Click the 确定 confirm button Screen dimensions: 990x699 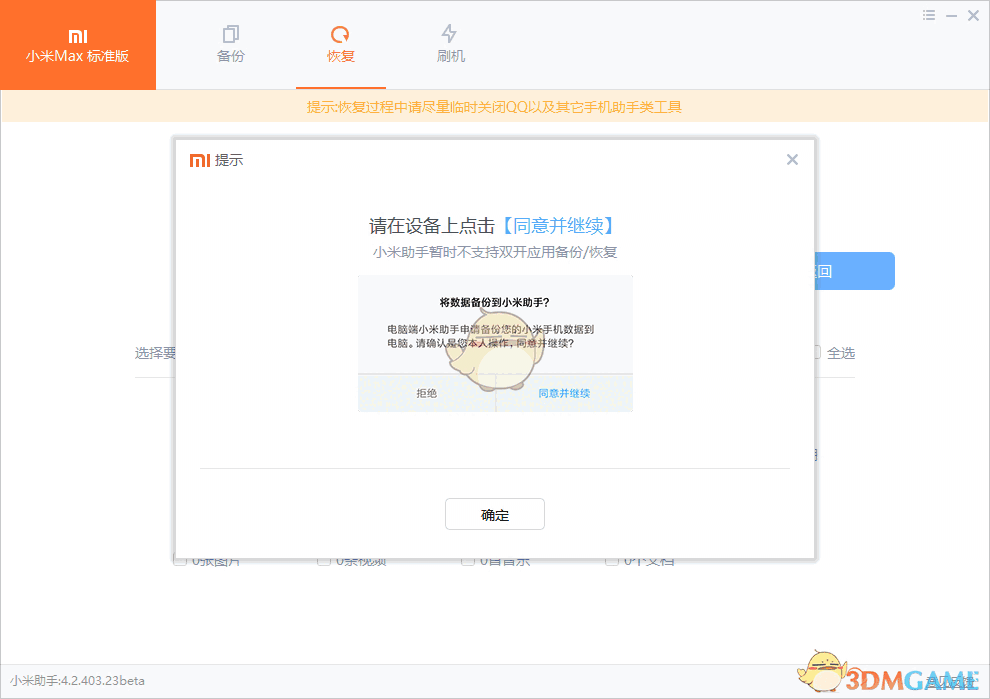(494, 513)
